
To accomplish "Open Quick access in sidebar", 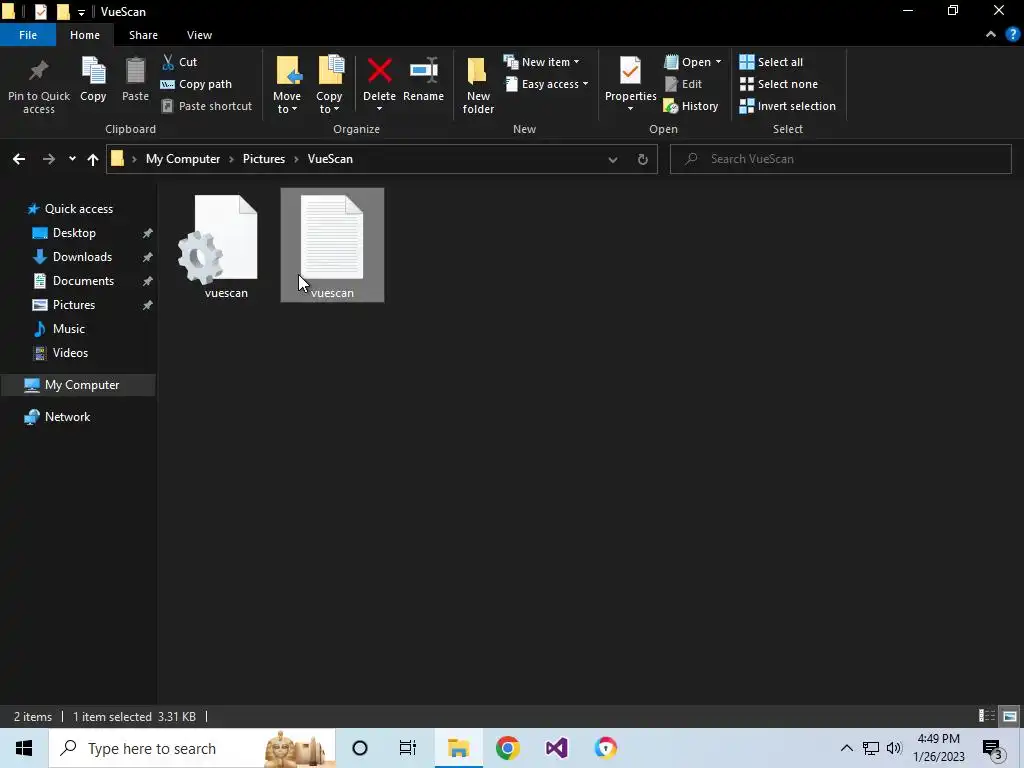I will (x=78, y=209).
